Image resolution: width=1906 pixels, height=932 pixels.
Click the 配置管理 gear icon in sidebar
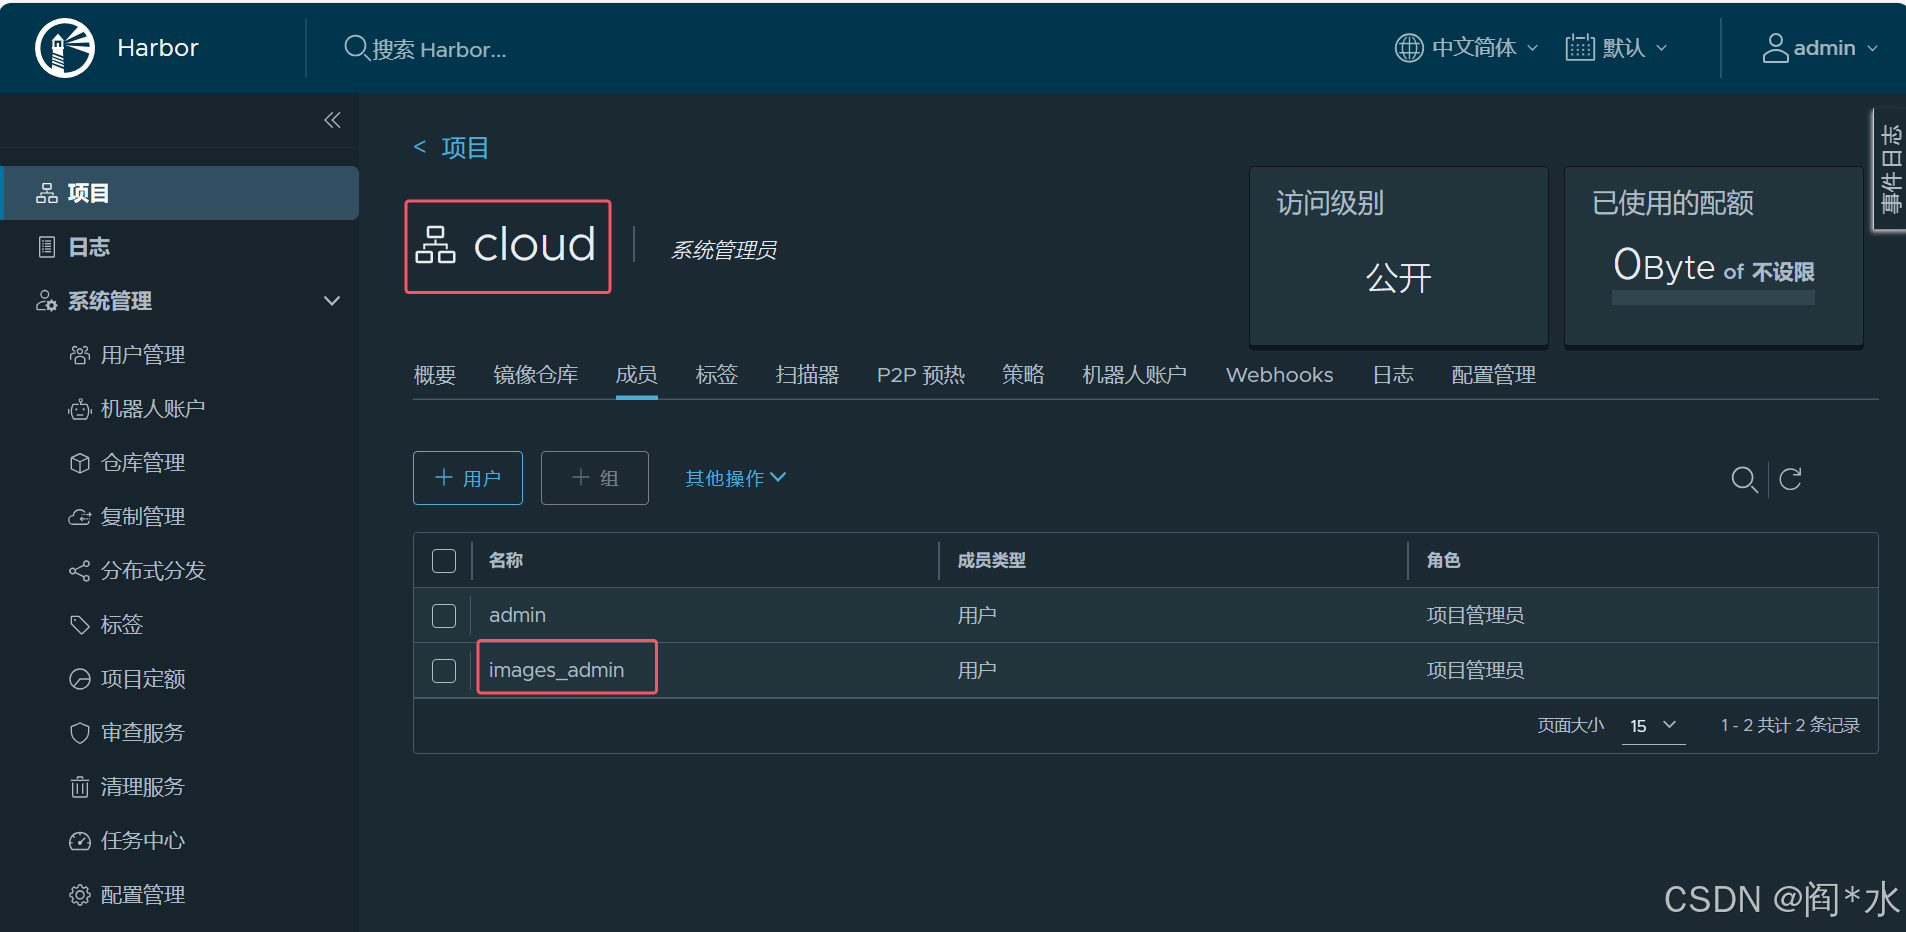(80, 895)
